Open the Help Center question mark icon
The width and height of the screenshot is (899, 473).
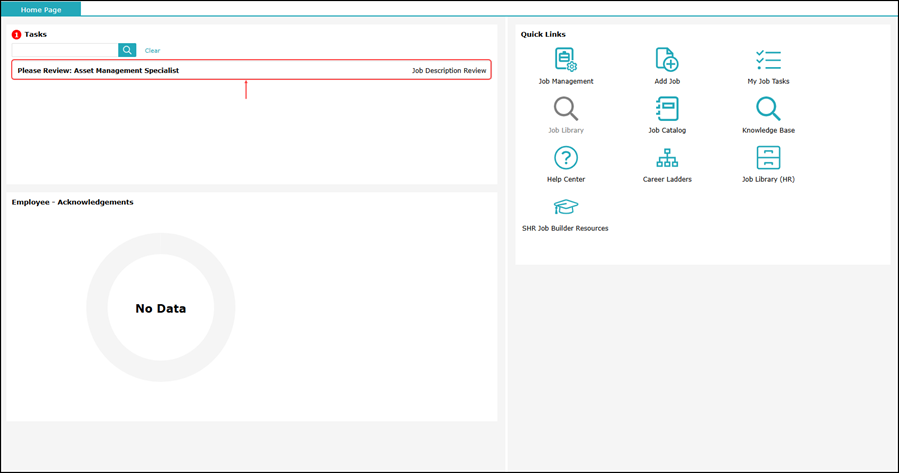[x=566, y=158]
